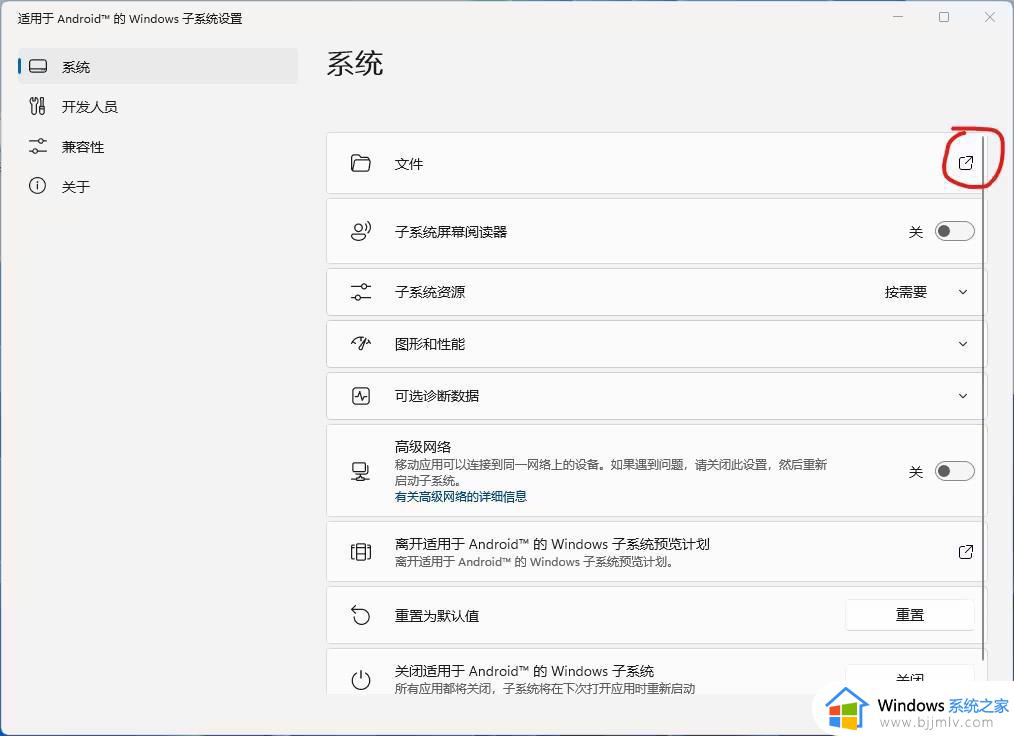
Task: Go to the 兼容性 sidebar page
Action: point(158,146)
